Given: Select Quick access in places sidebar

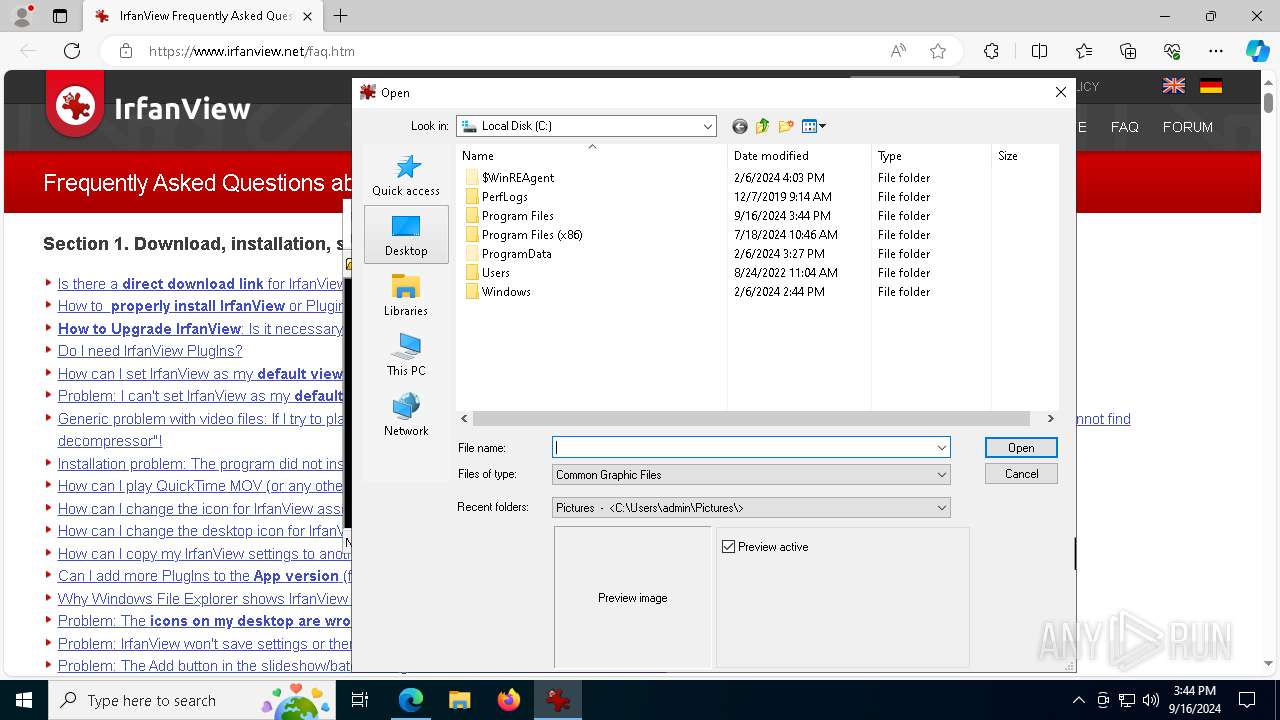Looking at the screenshot, I should (x=406, y=175).
